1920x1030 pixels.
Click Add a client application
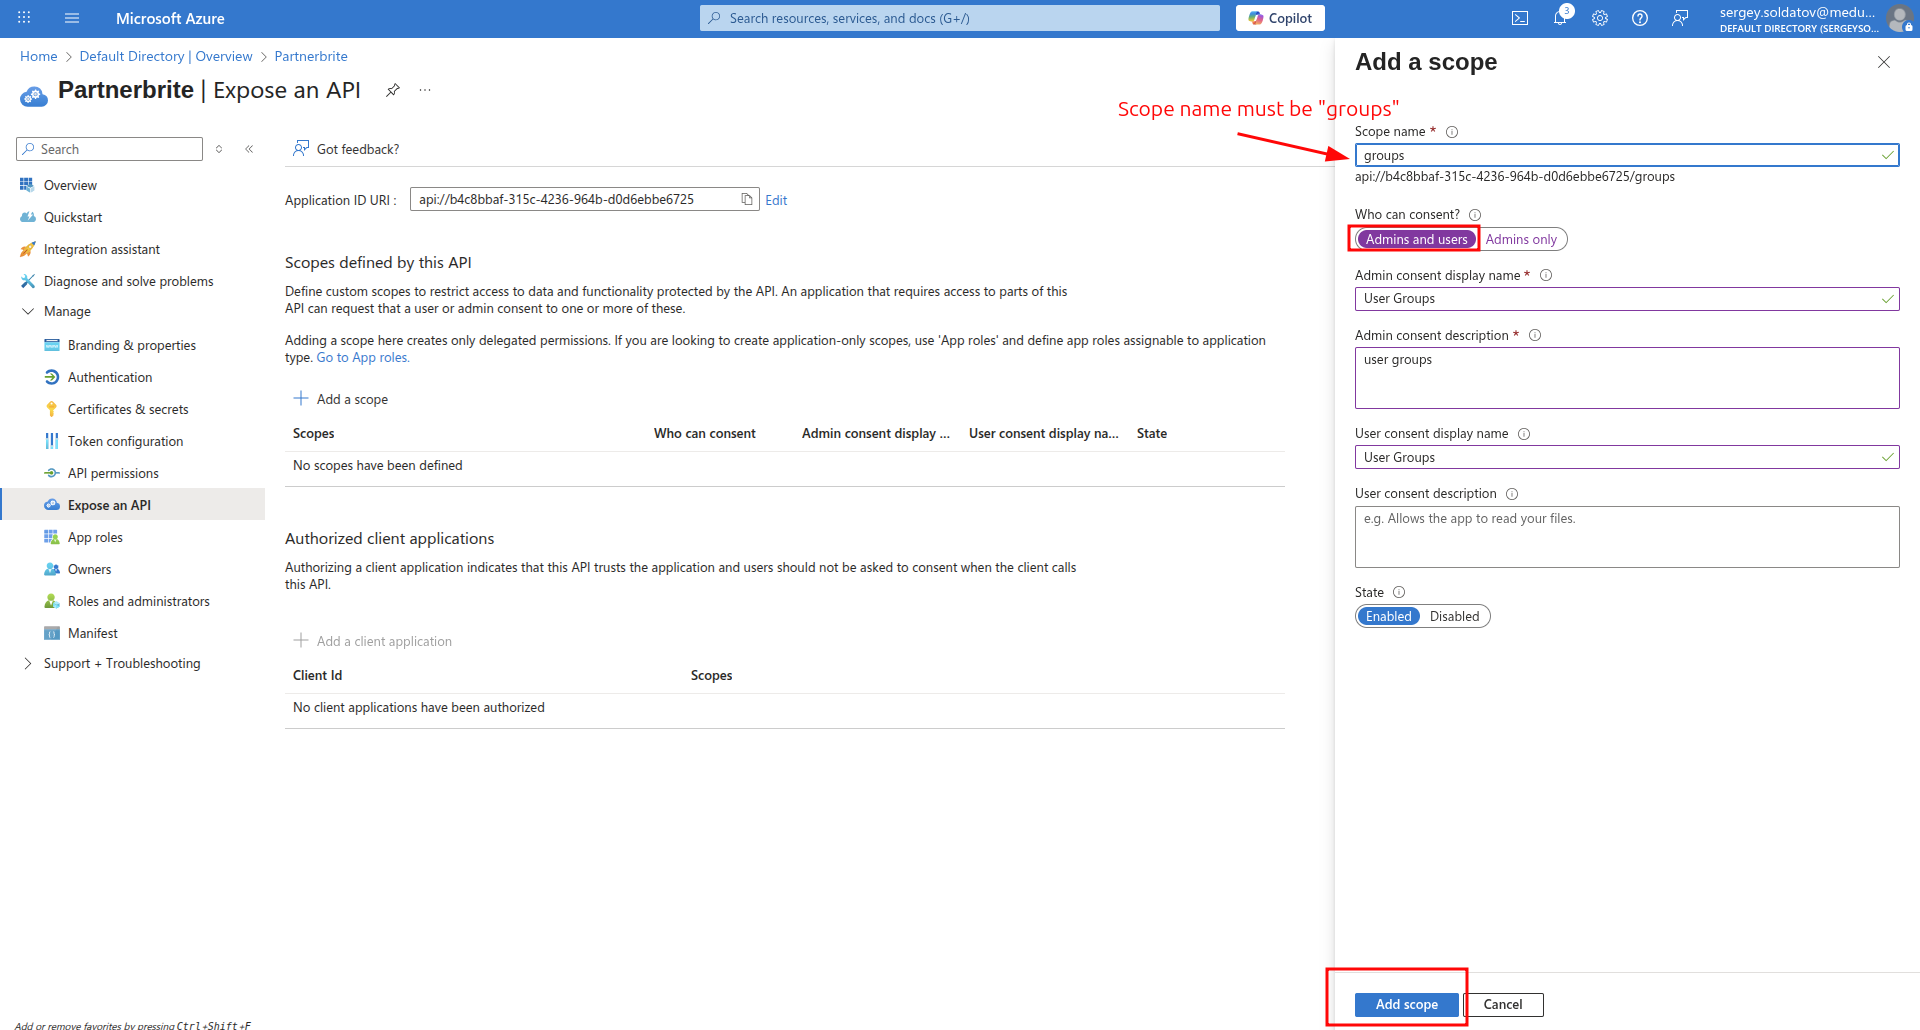(373, 641)
